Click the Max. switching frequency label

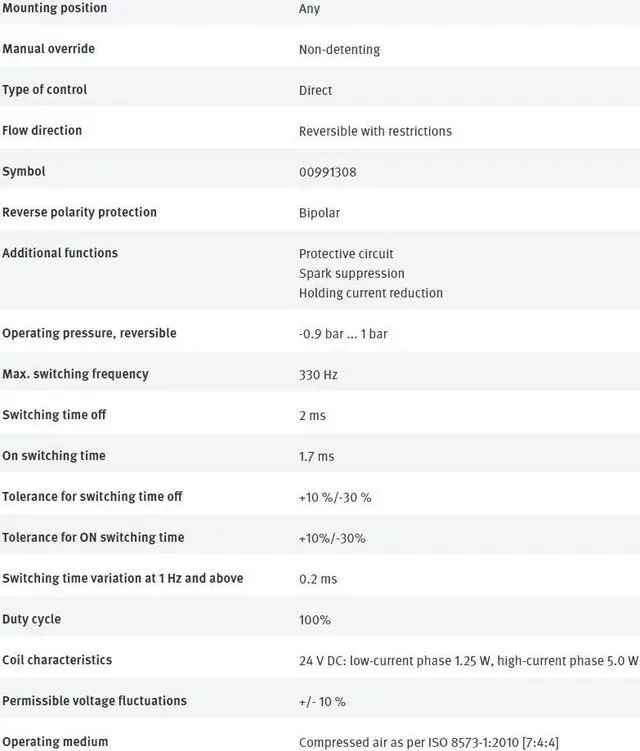[75, 374]
